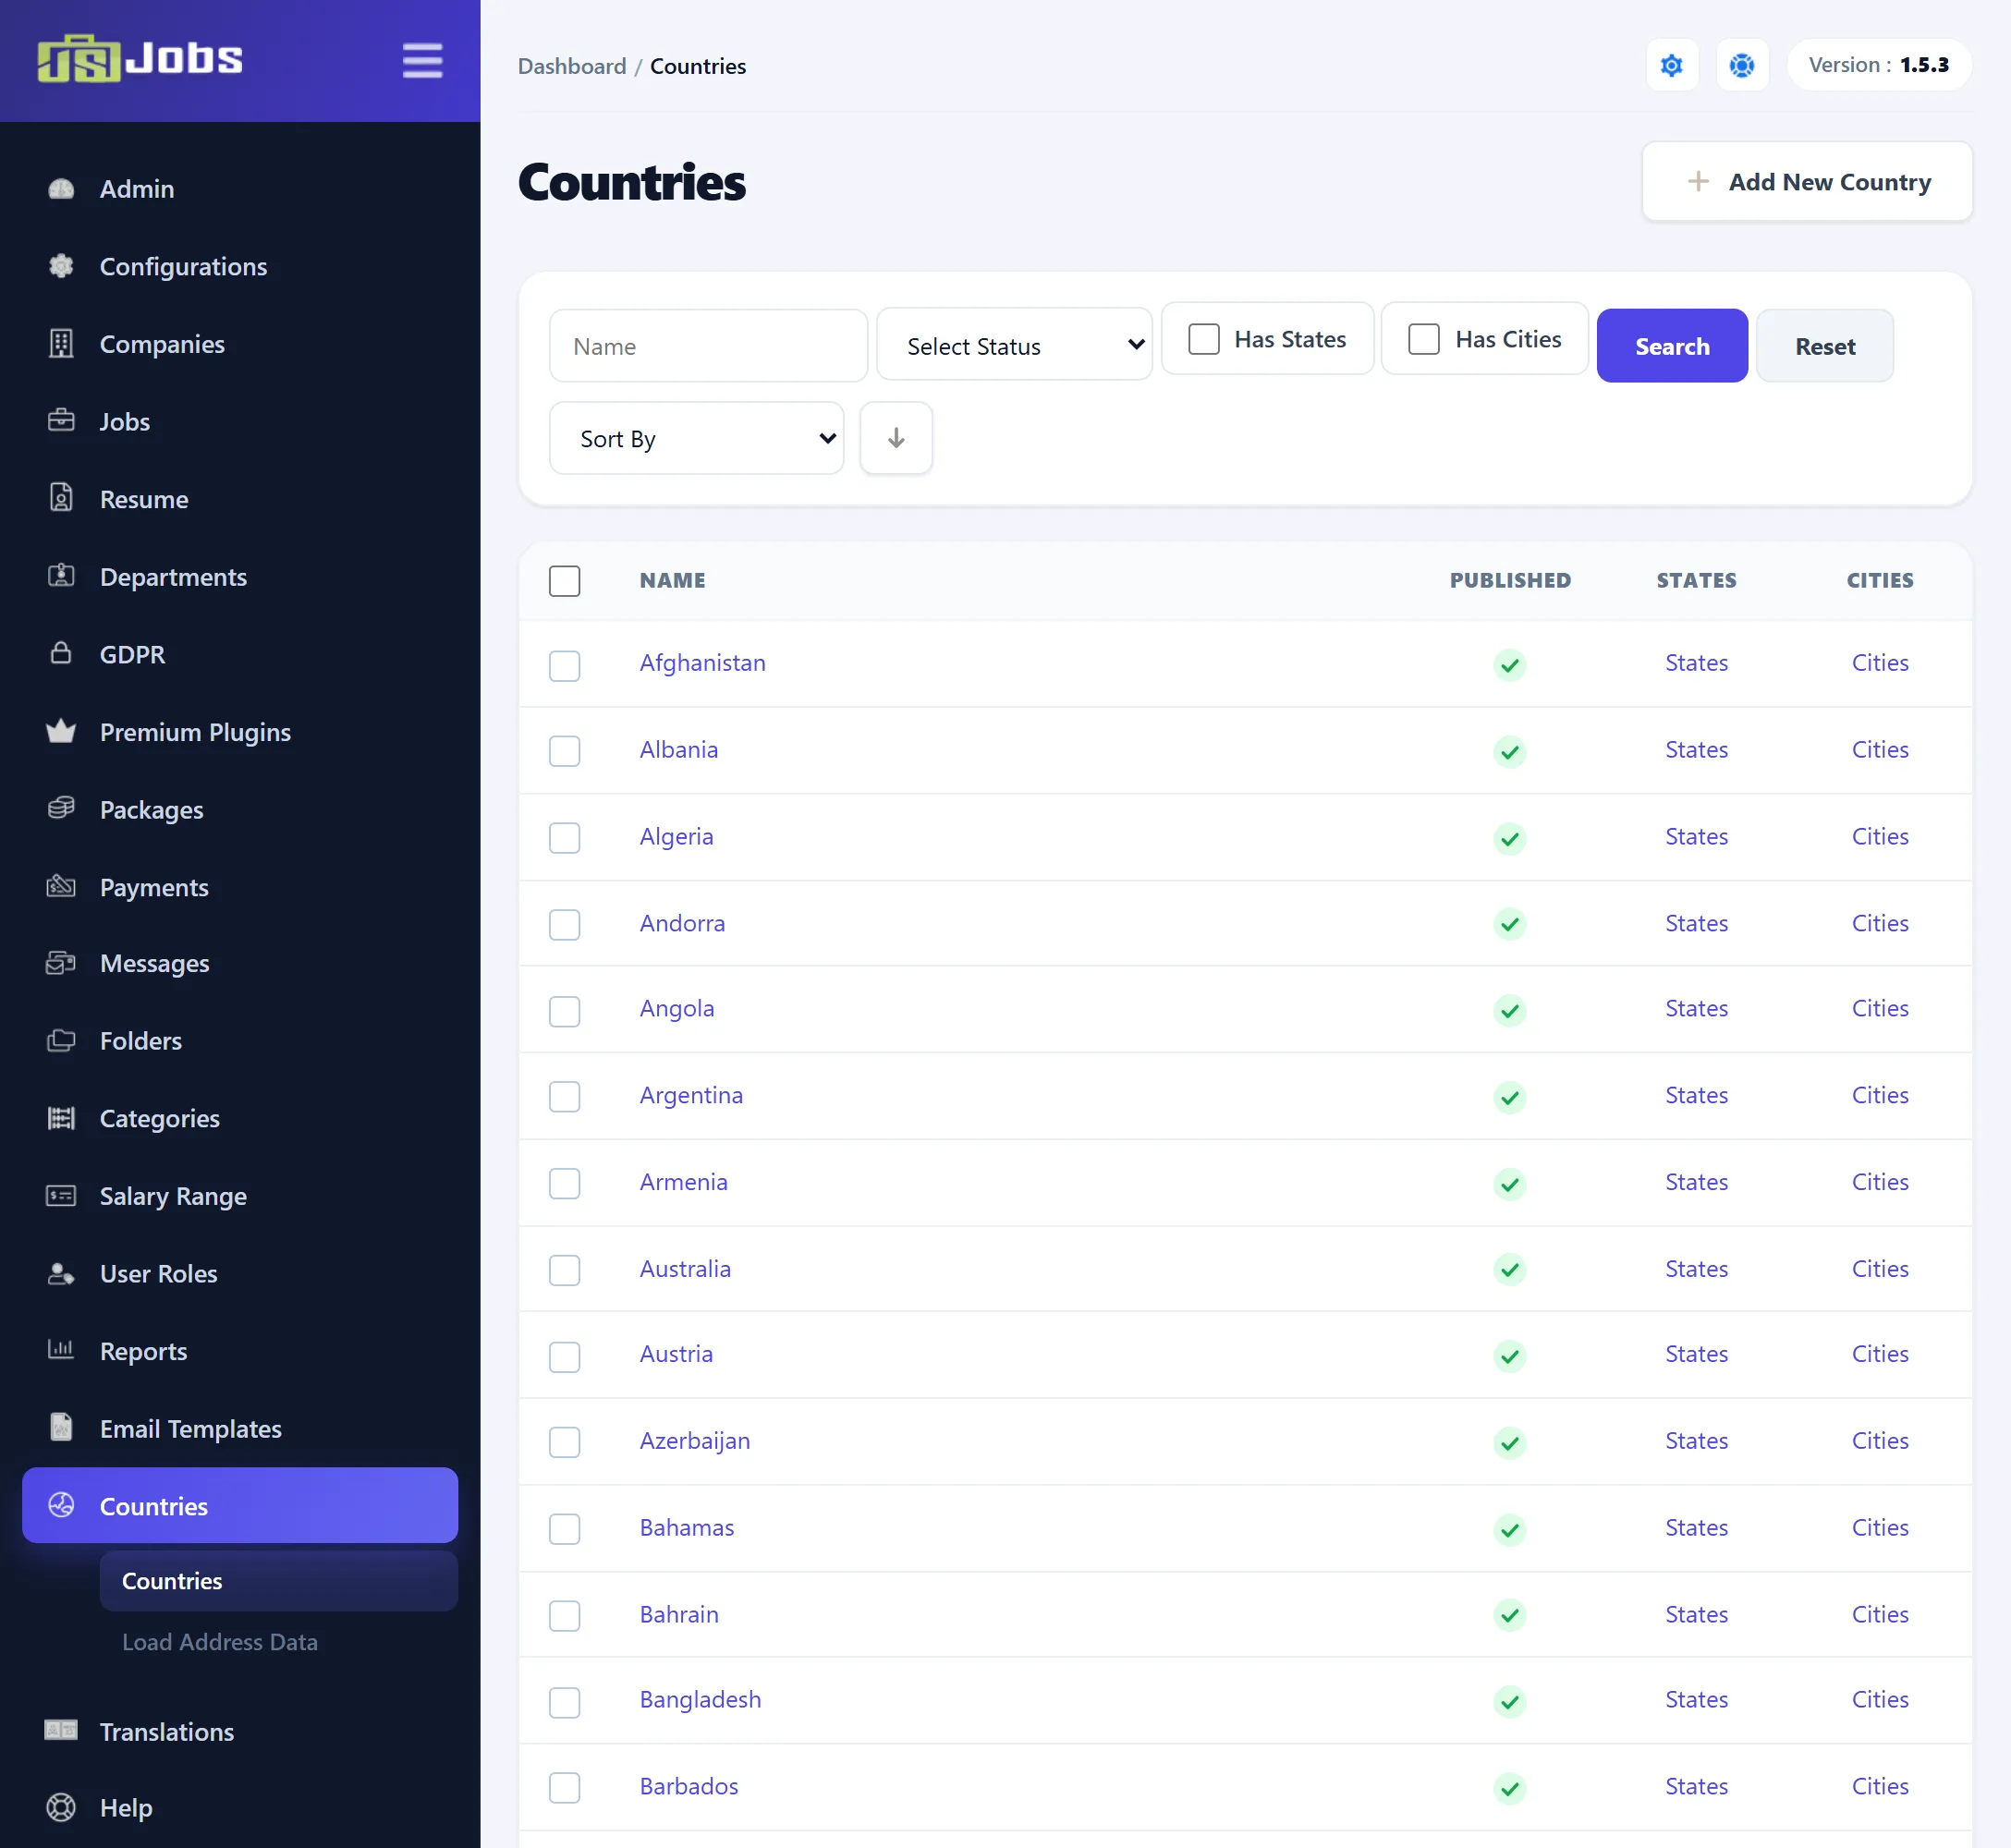Toggle the hamburger sidebar menu icon
2011x1848 pixels.
[x=422, y=60]
